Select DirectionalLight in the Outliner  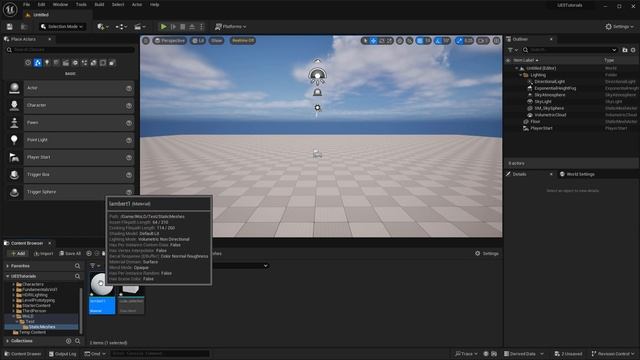pyautogui.click(x=549, y=82)
